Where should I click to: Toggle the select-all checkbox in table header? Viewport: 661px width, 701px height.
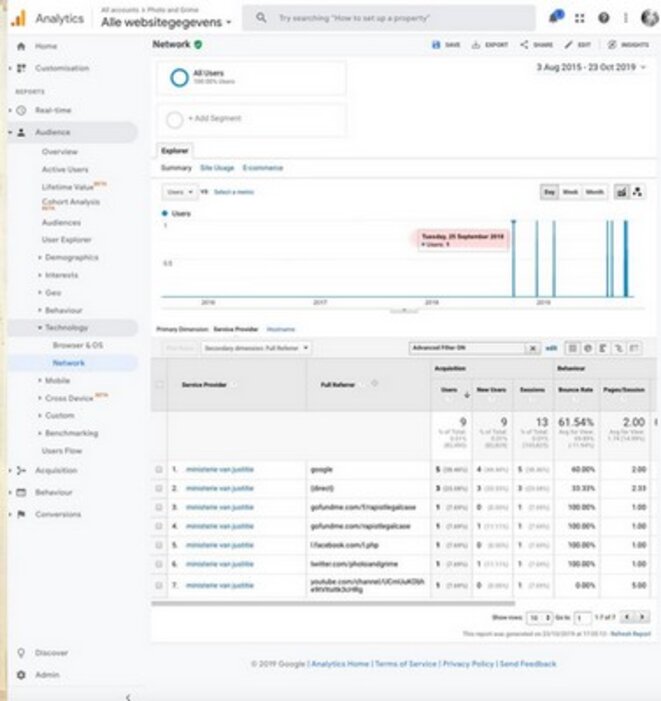click(159, 384)
